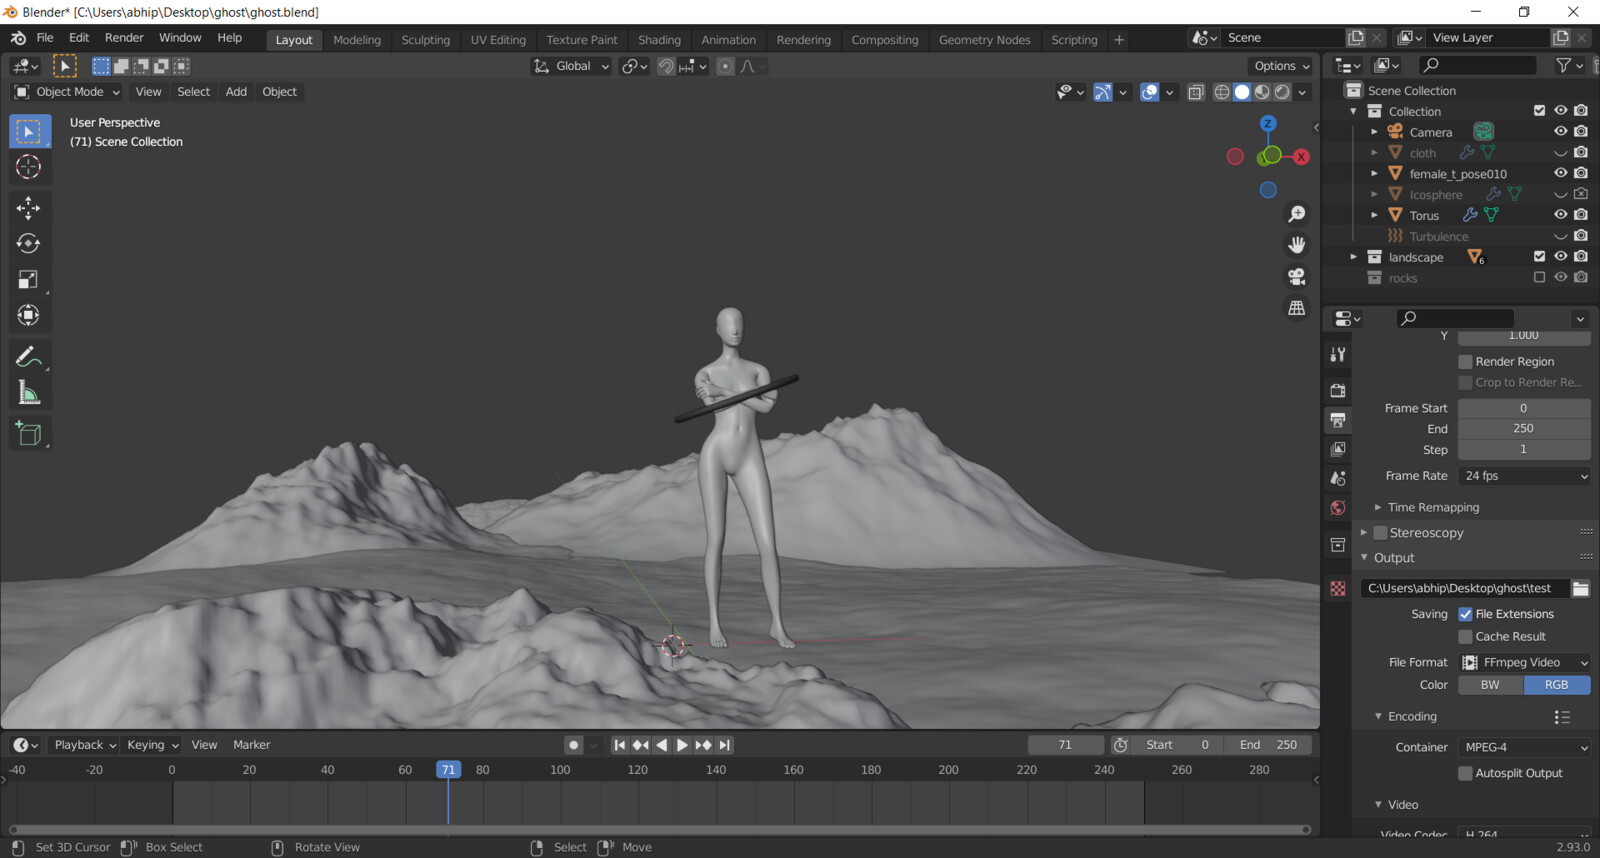Select the Add Cube tool

point(29,434)
